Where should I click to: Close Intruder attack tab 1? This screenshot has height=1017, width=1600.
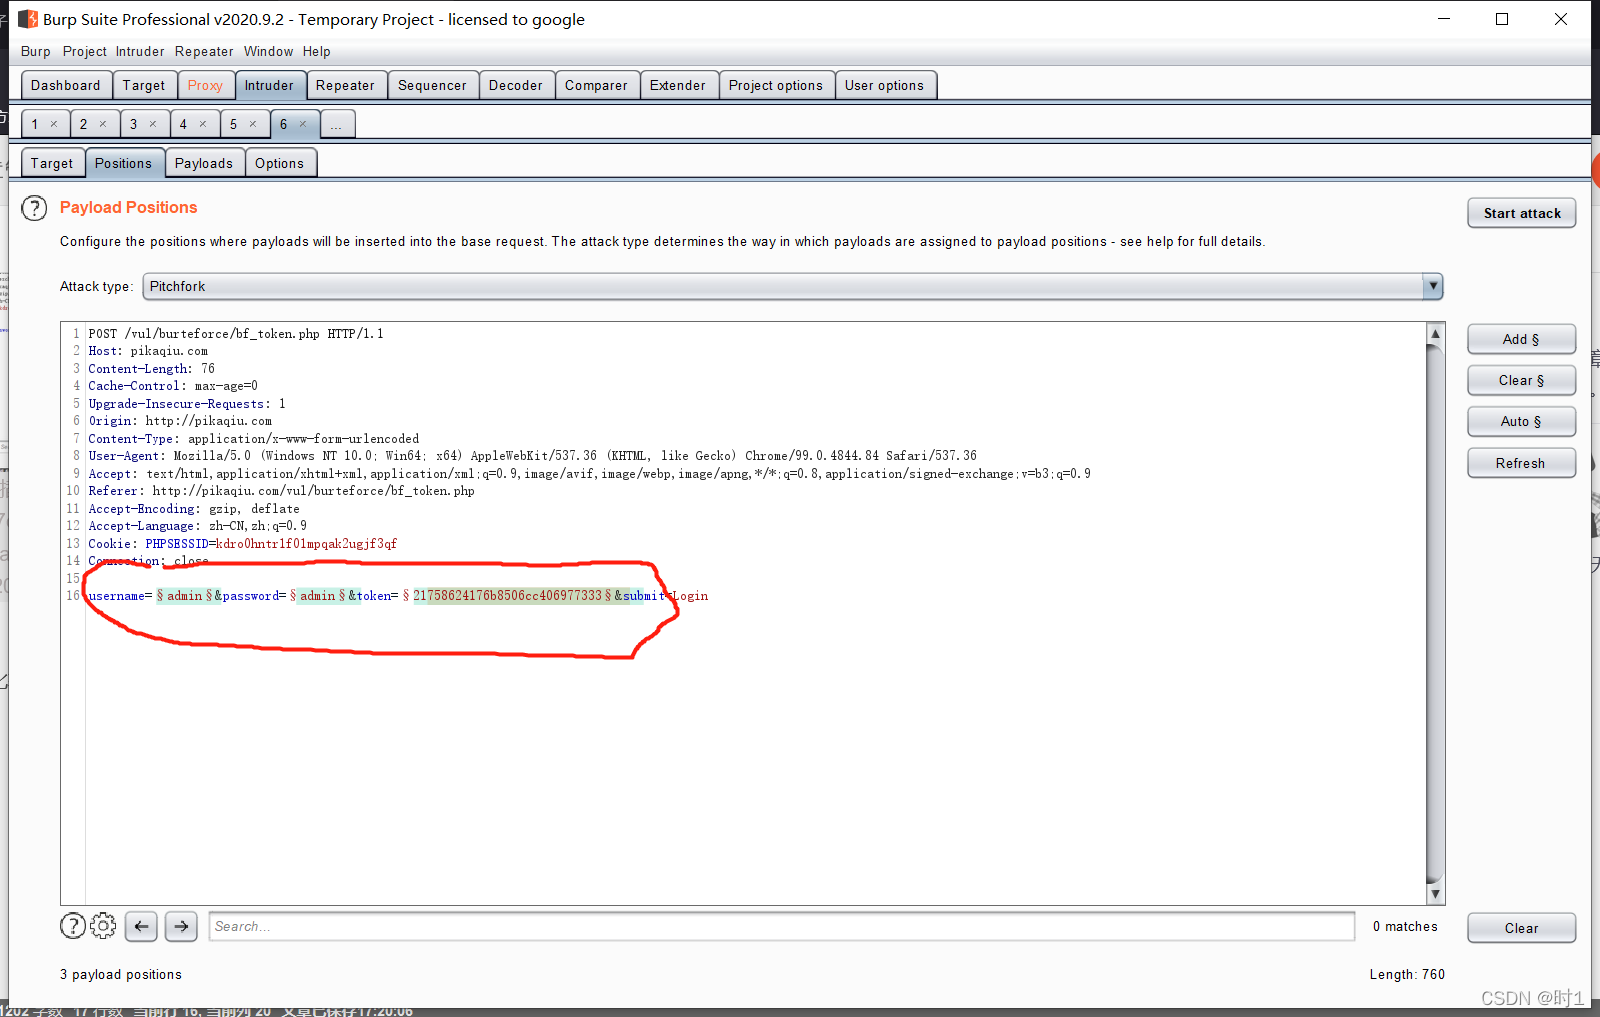[54, 124]
